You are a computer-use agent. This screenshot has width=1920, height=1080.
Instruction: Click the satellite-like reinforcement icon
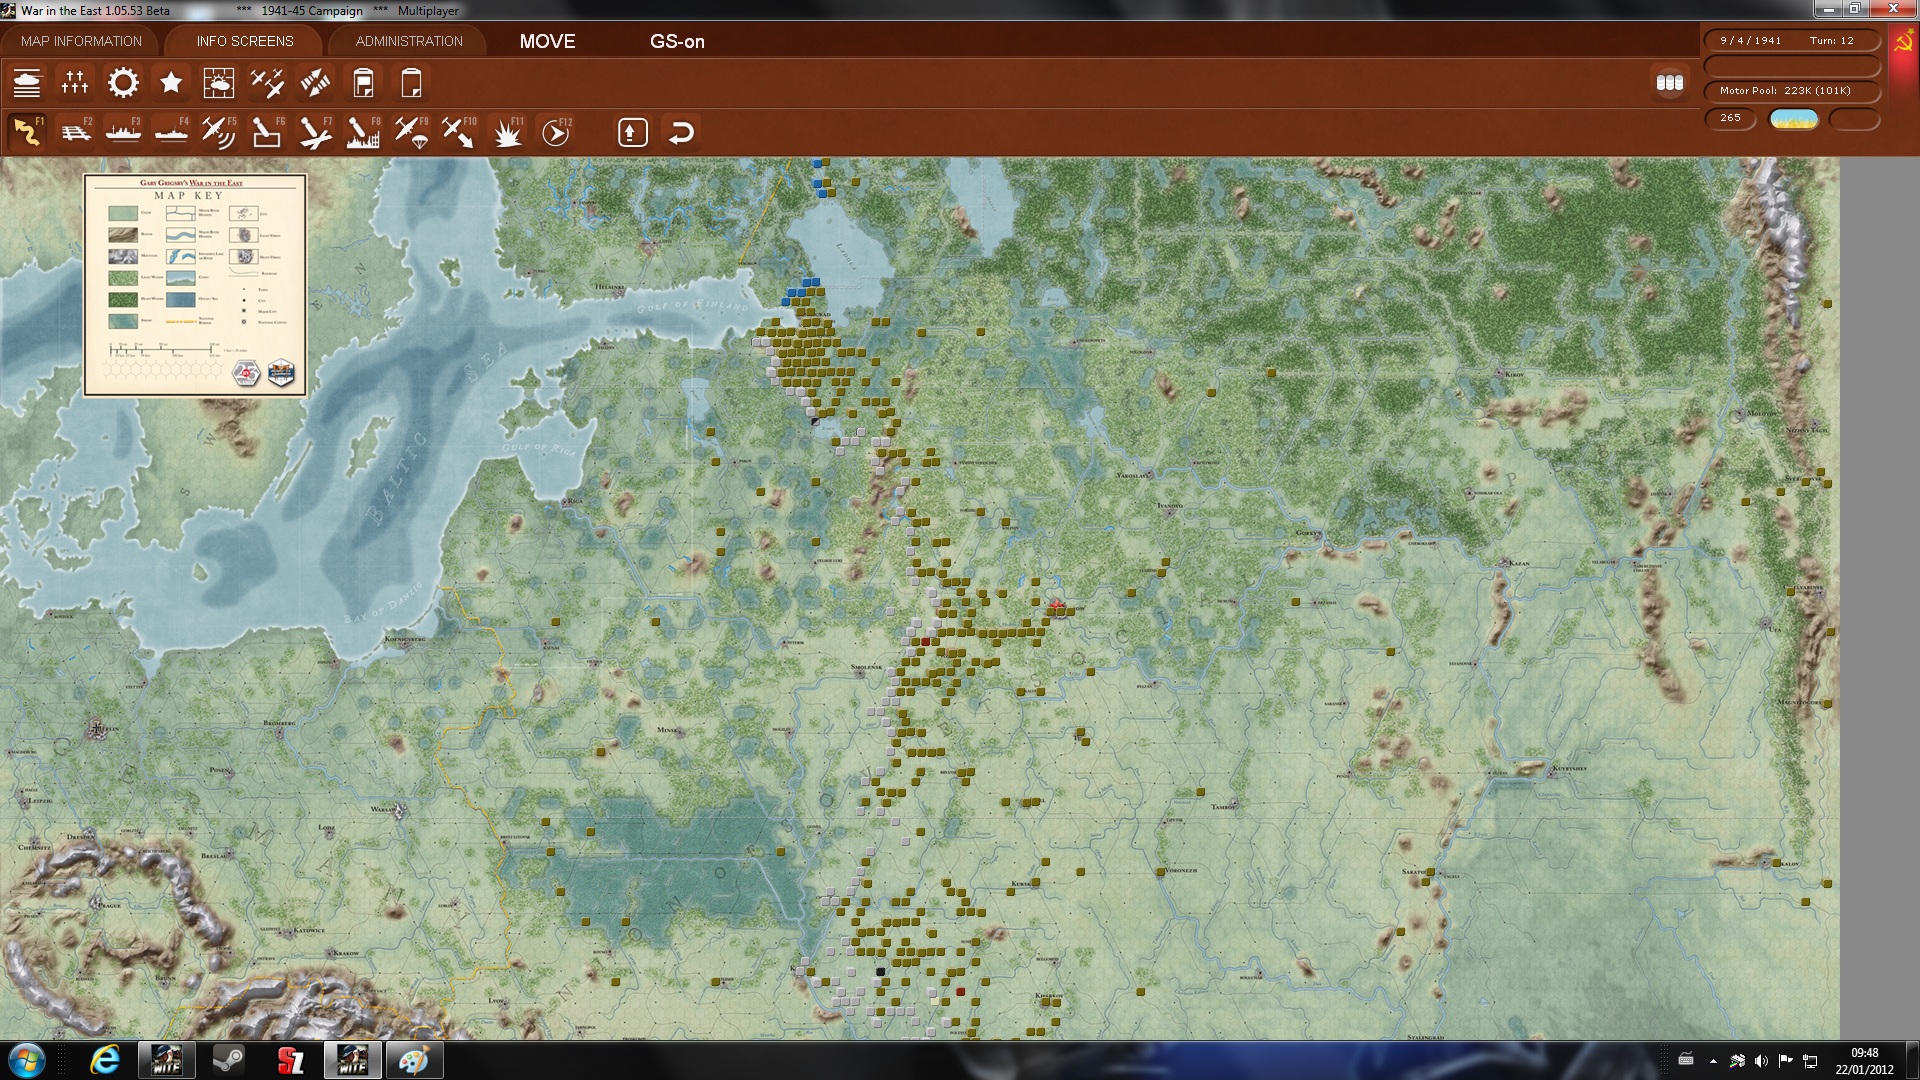pyautogui.click(x=315, y=83)
